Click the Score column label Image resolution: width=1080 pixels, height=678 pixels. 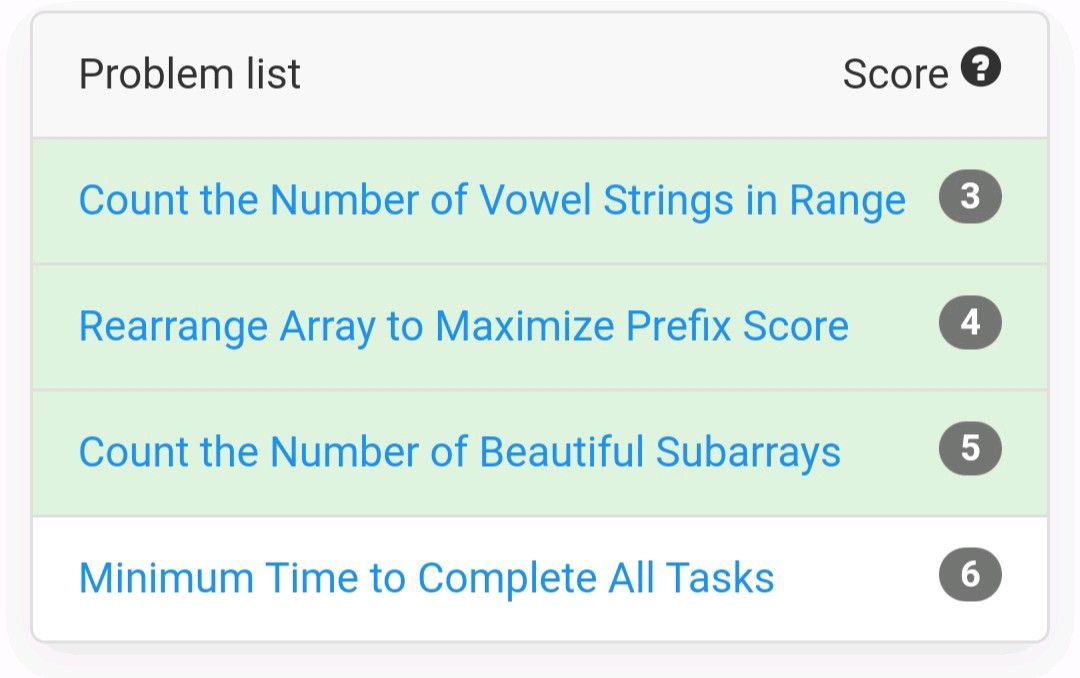point(895,74)
